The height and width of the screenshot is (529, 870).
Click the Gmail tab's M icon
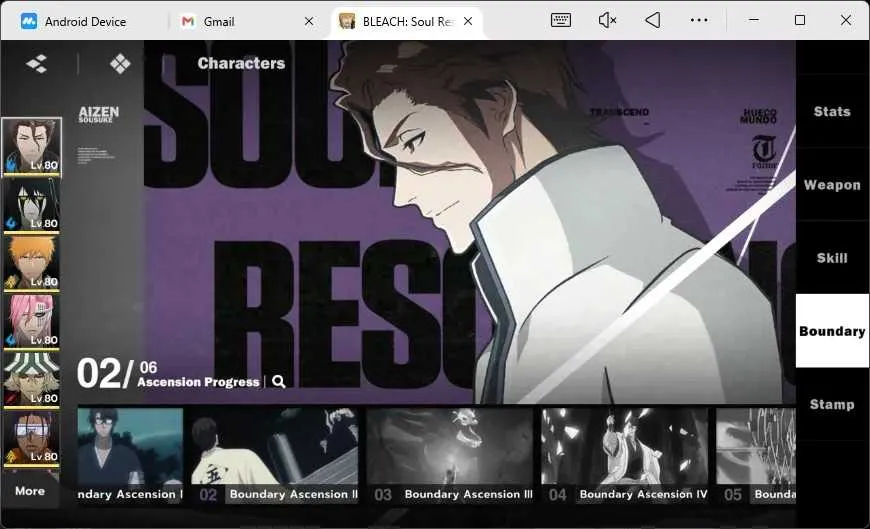point(188,21)
